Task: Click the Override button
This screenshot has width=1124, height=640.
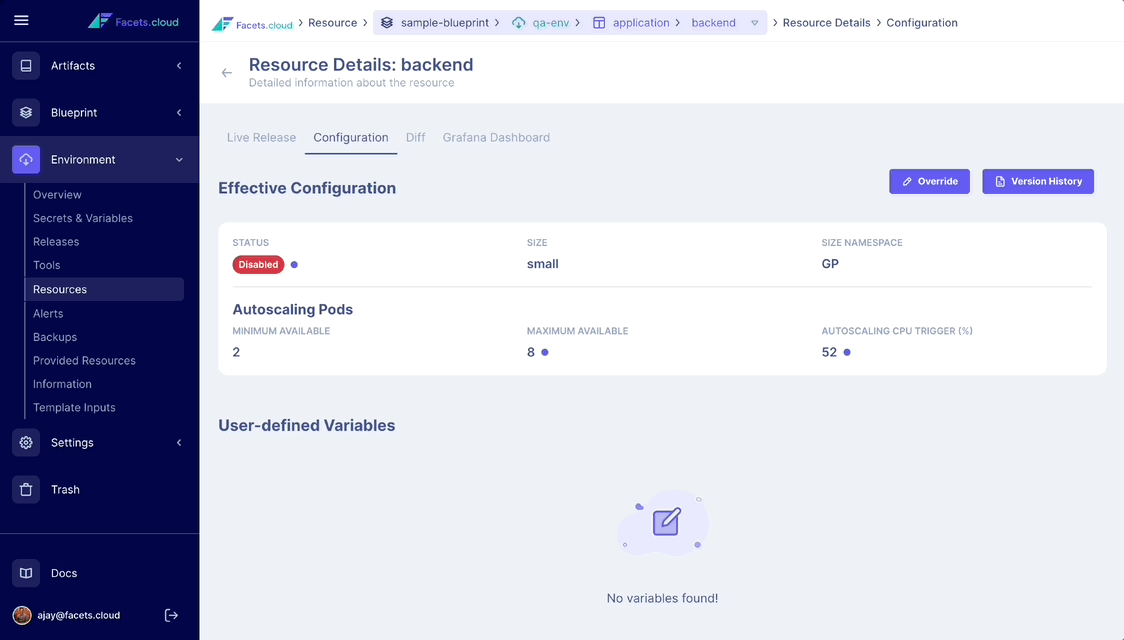Action: click(929, 181)
